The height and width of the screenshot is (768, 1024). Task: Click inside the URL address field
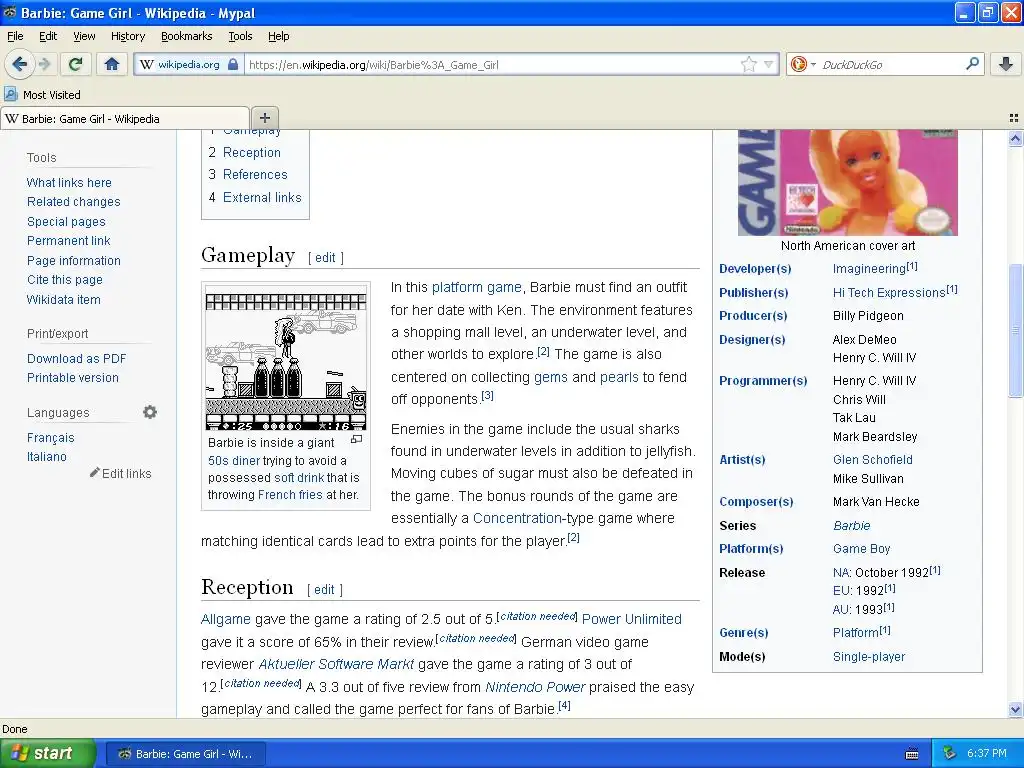pyautogui.click(x=492, y=65)
